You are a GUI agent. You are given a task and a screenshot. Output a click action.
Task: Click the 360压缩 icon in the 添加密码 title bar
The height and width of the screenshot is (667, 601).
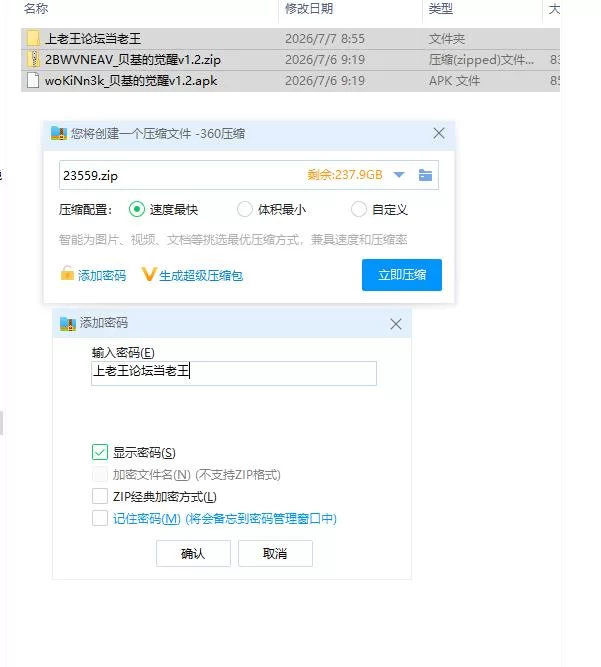(68, 324)
